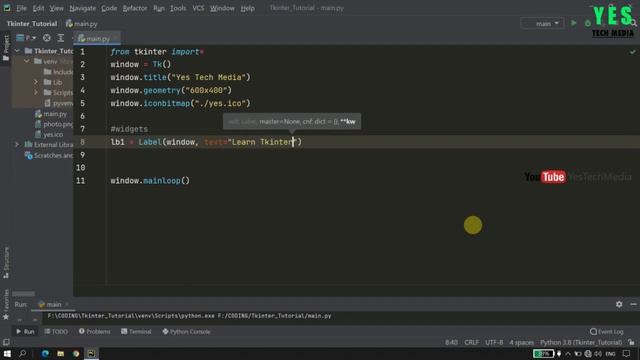Place cursor in window.mainloop() line

tap(150, 180)
